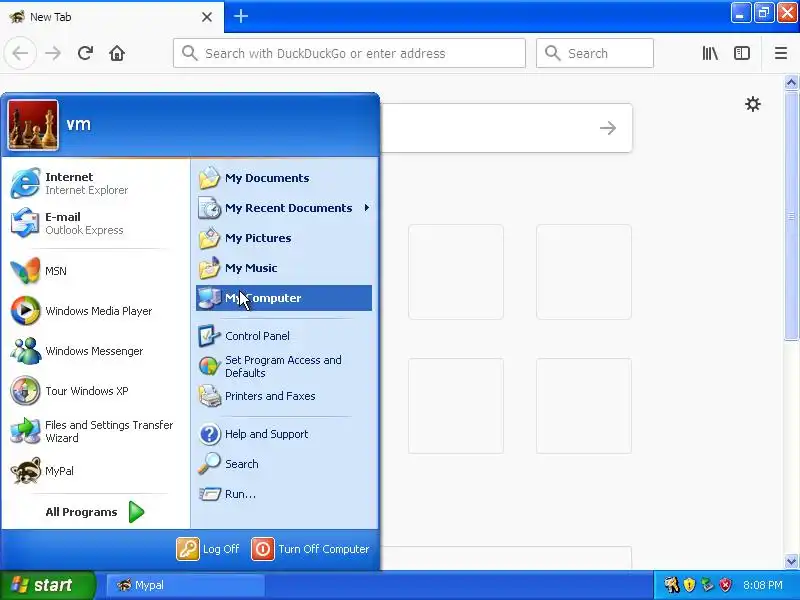Open Printers and Faxes

284,396
